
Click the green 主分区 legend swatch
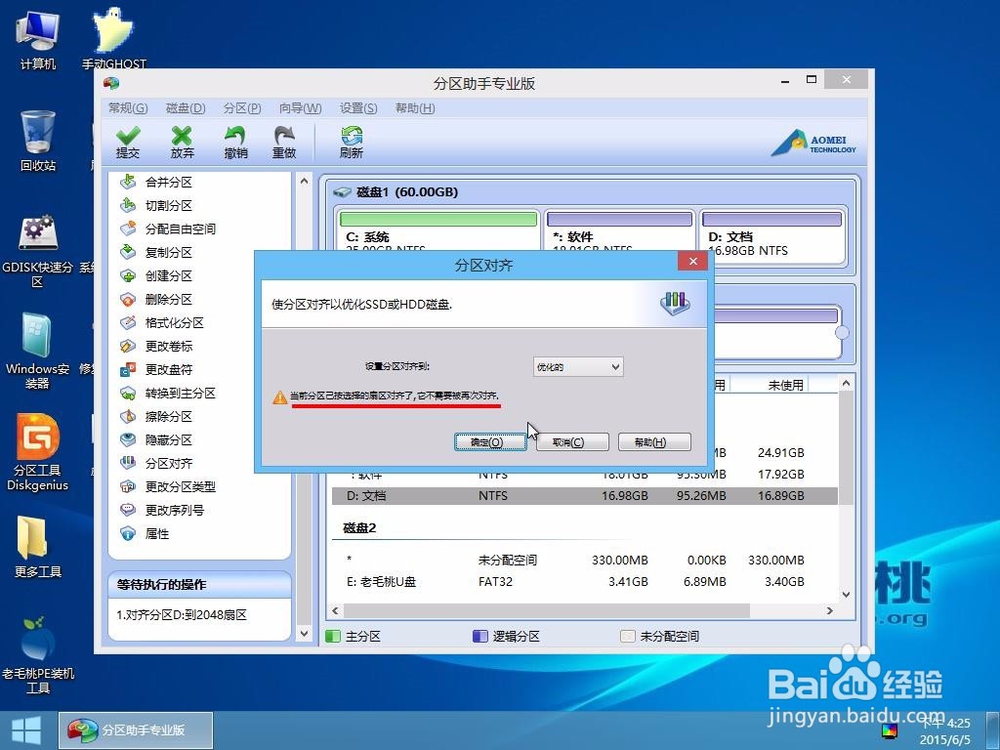coord(334,635)
